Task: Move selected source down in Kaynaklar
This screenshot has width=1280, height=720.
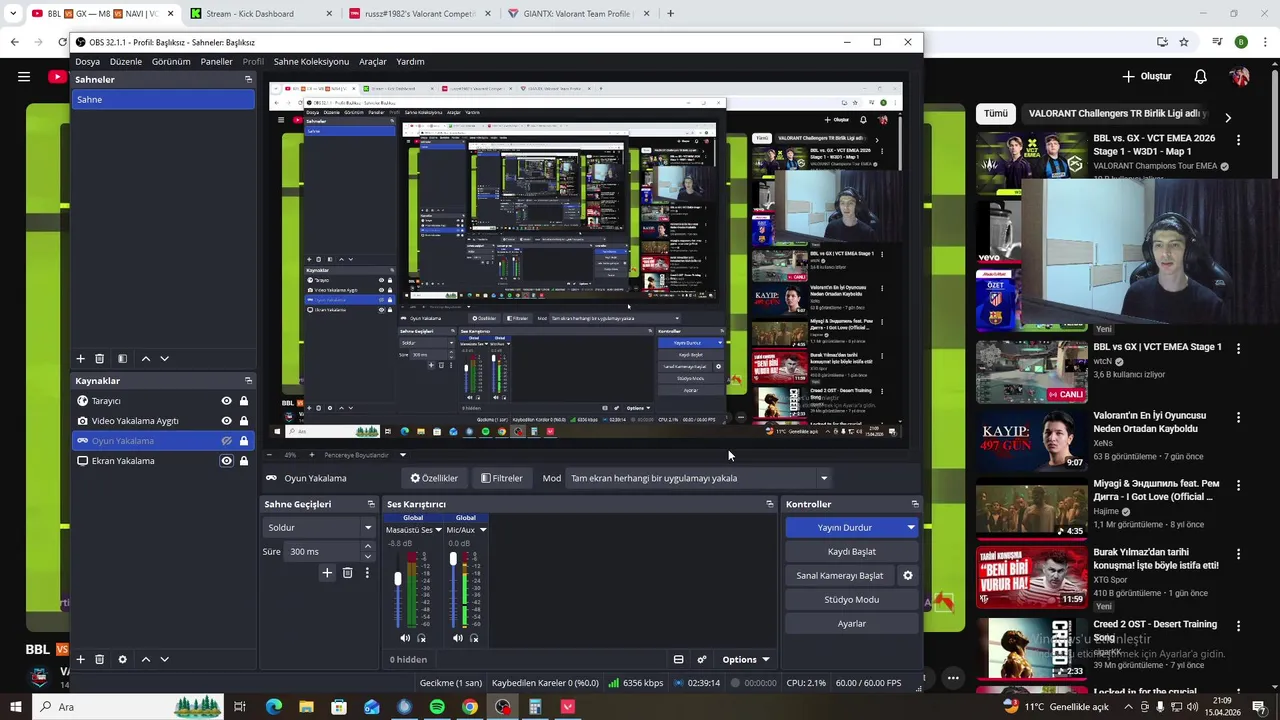Action: 165,659
